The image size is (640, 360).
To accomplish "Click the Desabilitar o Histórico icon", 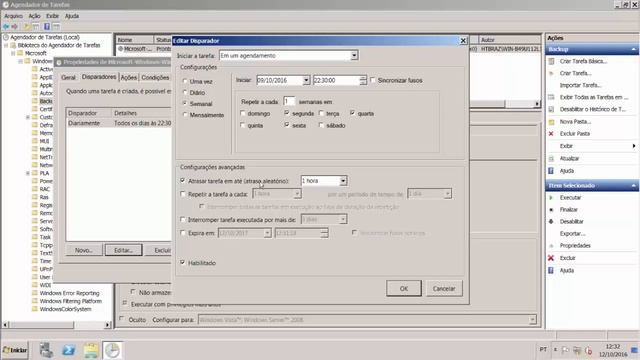I will [x=551, y=109].
